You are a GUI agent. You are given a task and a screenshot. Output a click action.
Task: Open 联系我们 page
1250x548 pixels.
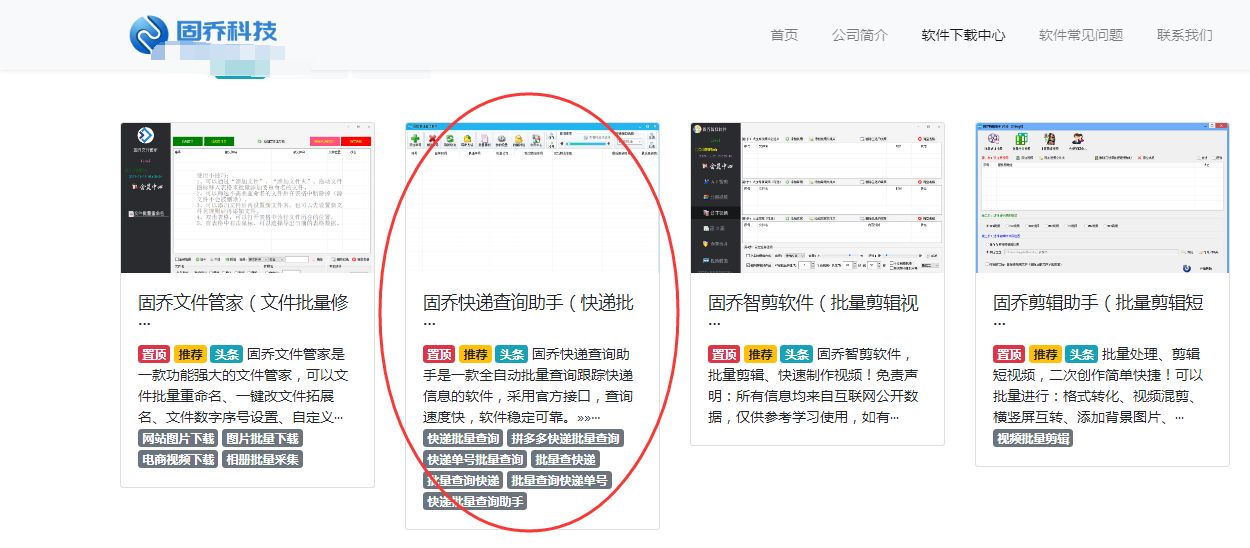(x=1185, y=35)
